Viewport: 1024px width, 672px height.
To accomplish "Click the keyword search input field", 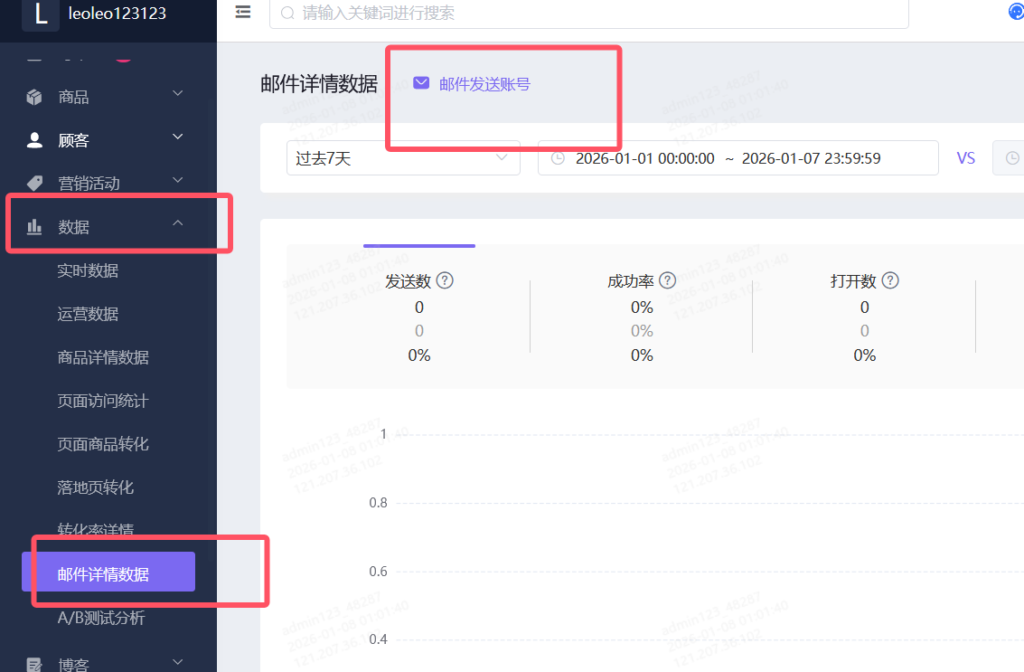I will [590, 13].
